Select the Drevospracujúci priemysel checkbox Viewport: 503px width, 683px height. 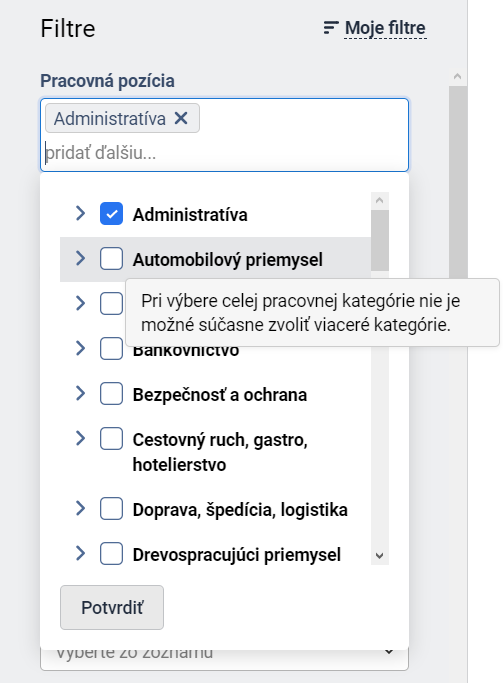click(111, 554)
